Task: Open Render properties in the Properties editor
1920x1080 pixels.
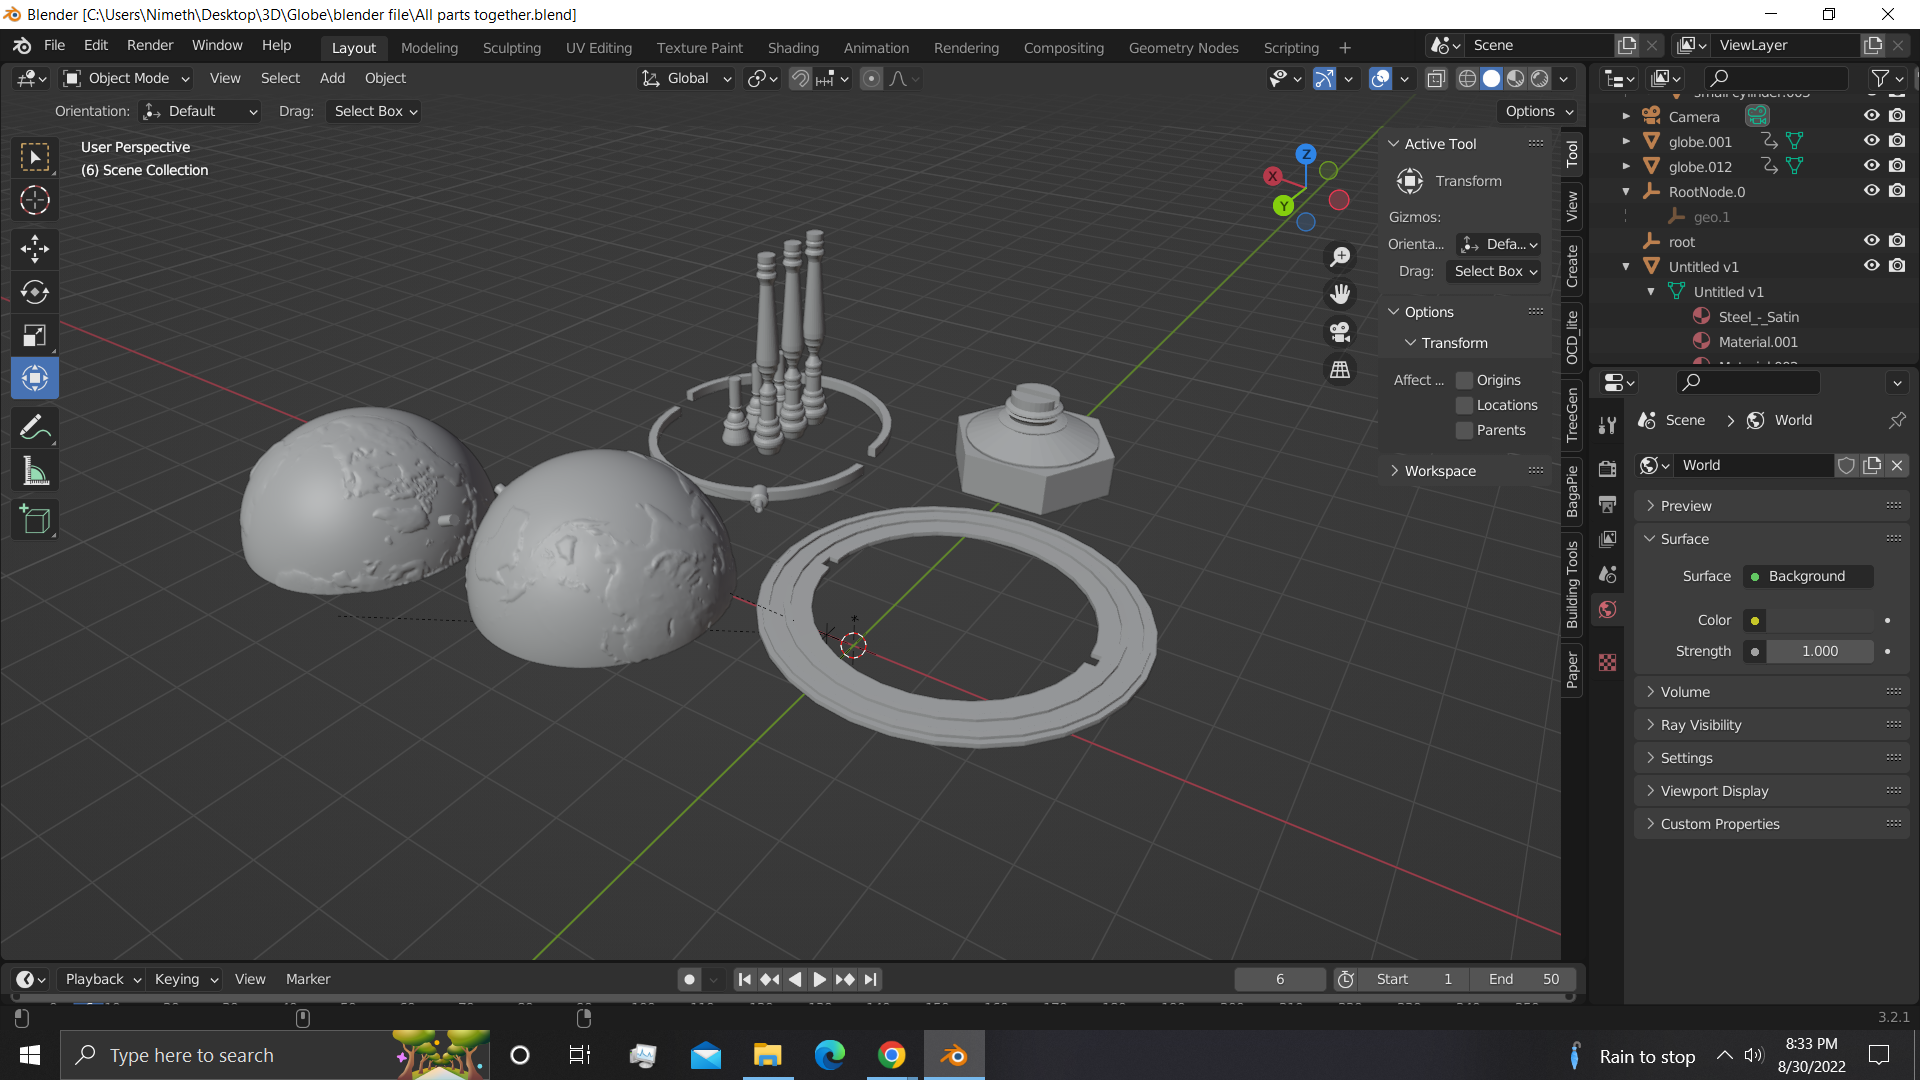Action: [1607, 467]
